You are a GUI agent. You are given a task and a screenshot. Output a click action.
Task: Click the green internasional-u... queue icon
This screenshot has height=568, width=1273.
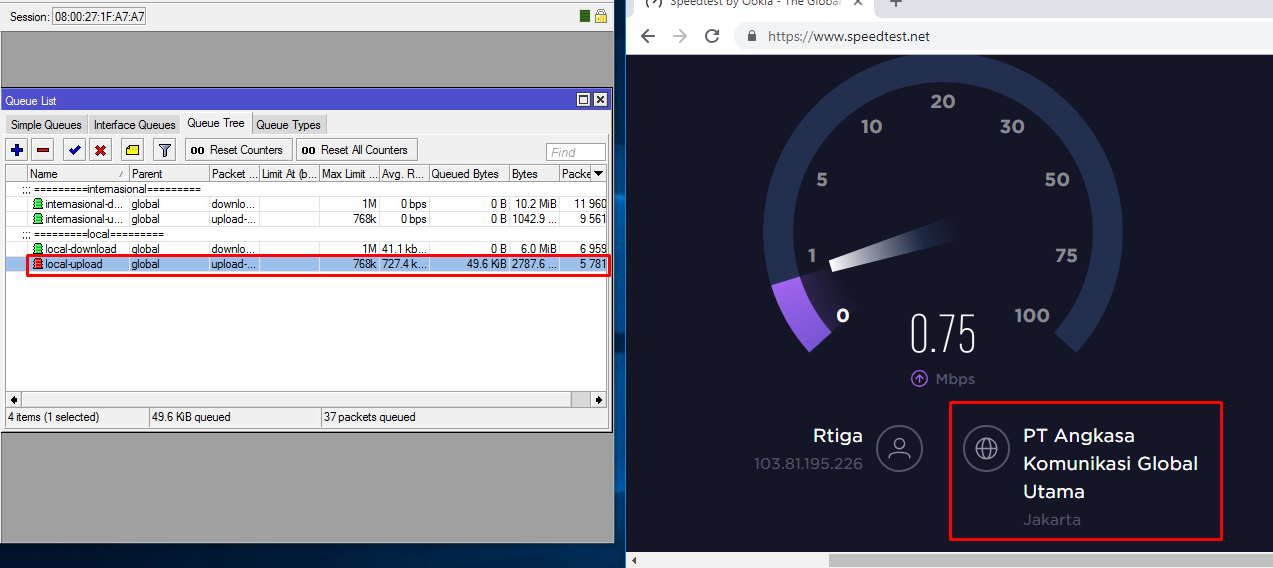[x=38, y=219]
